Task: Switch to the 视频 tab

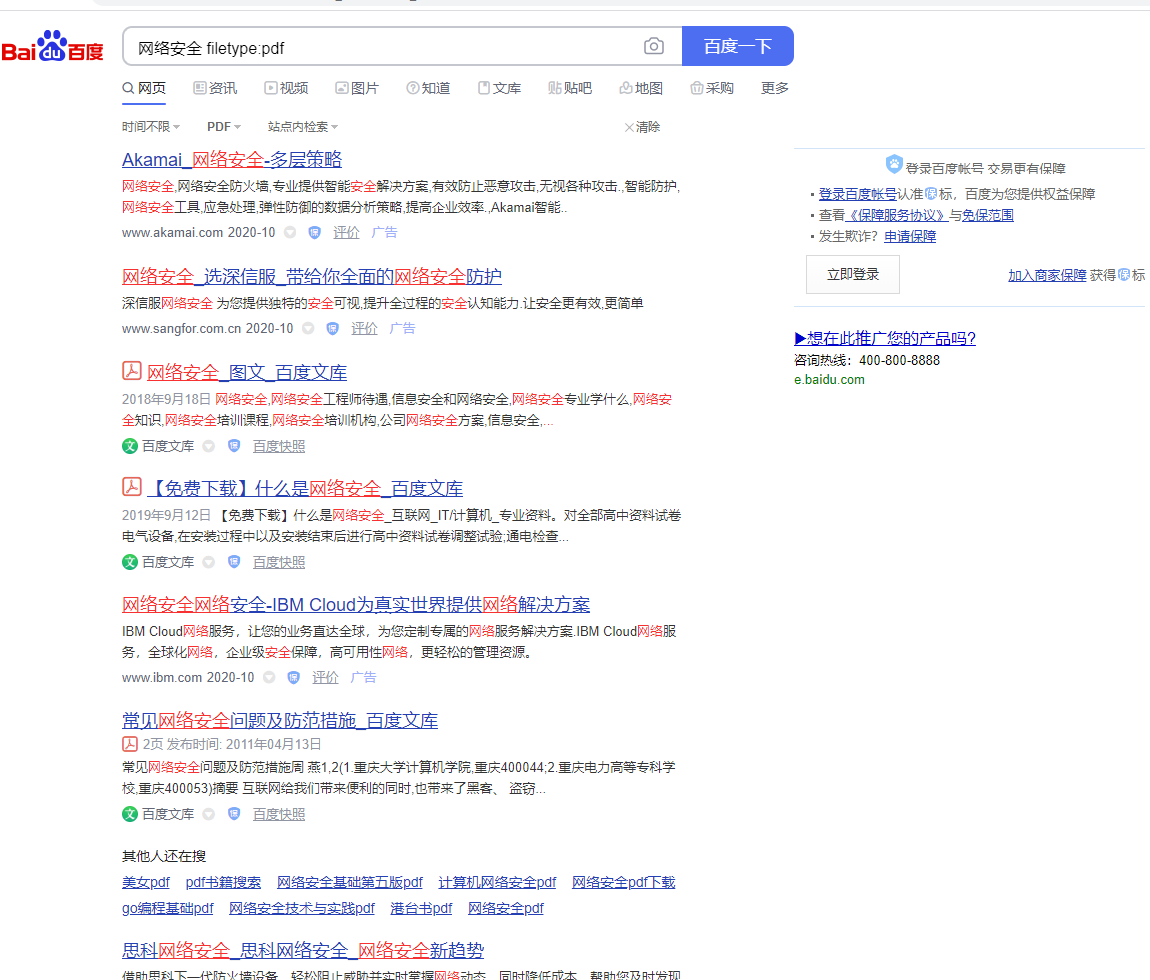Action: point(286,88)
